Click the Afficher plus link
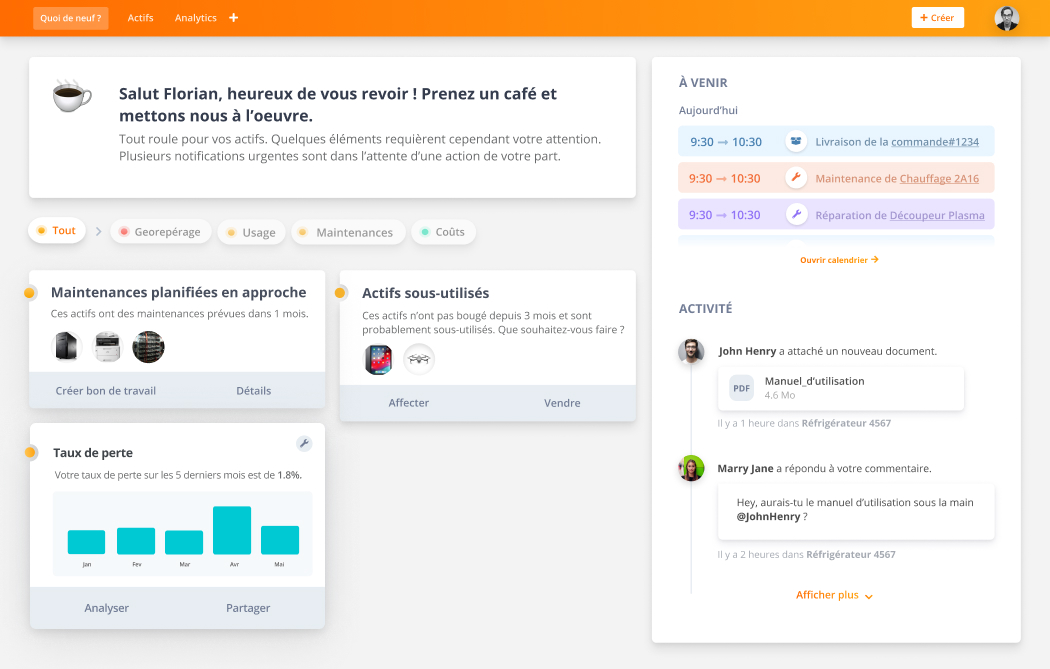The width and height of the screenshot is (1050, 669). 827,595
